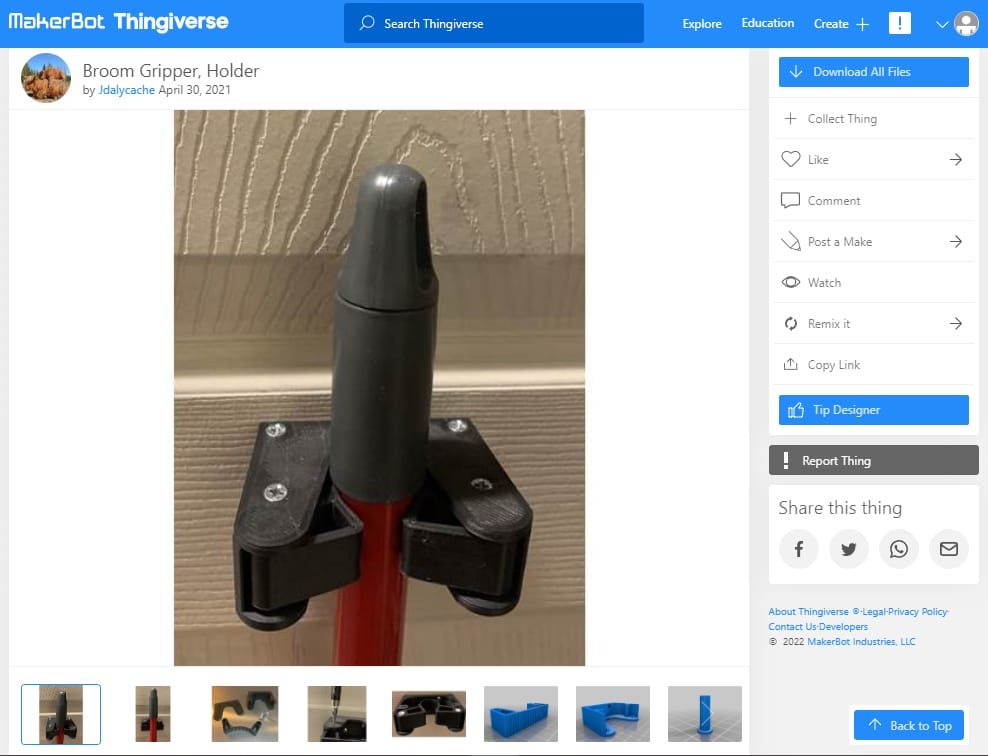Share the thing on WhatsApp
The height and width of the screenshot is (756, 988).
tap(898, 548)
